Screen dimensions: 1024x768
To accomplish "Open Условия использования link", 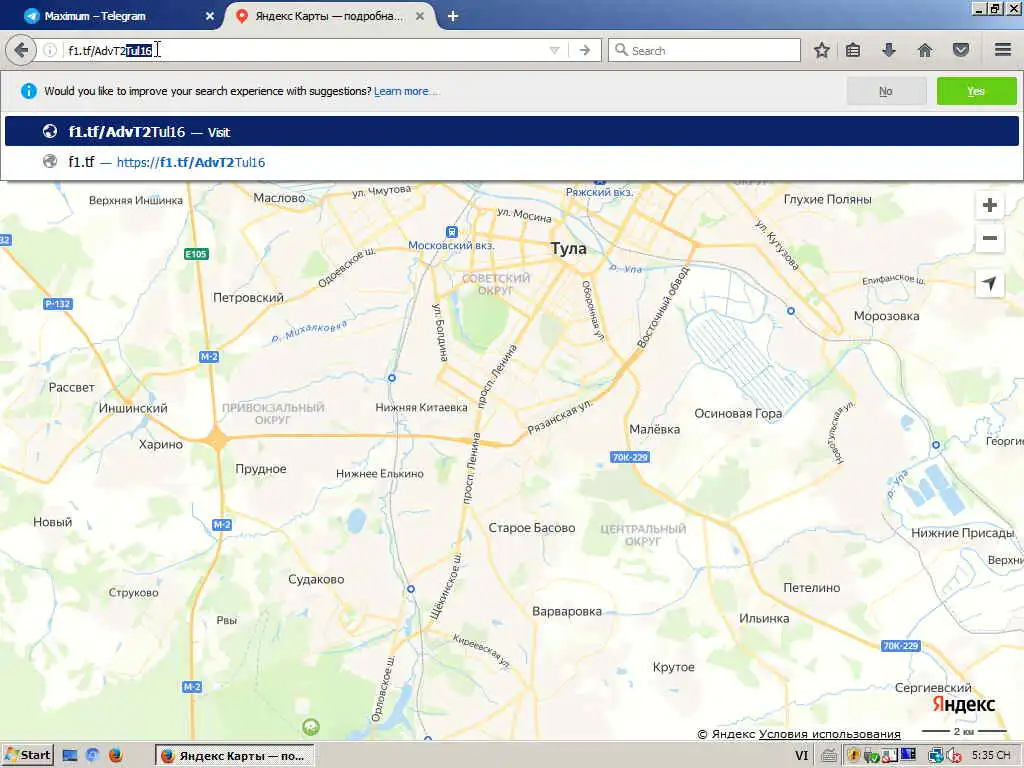I will (829, 734).
